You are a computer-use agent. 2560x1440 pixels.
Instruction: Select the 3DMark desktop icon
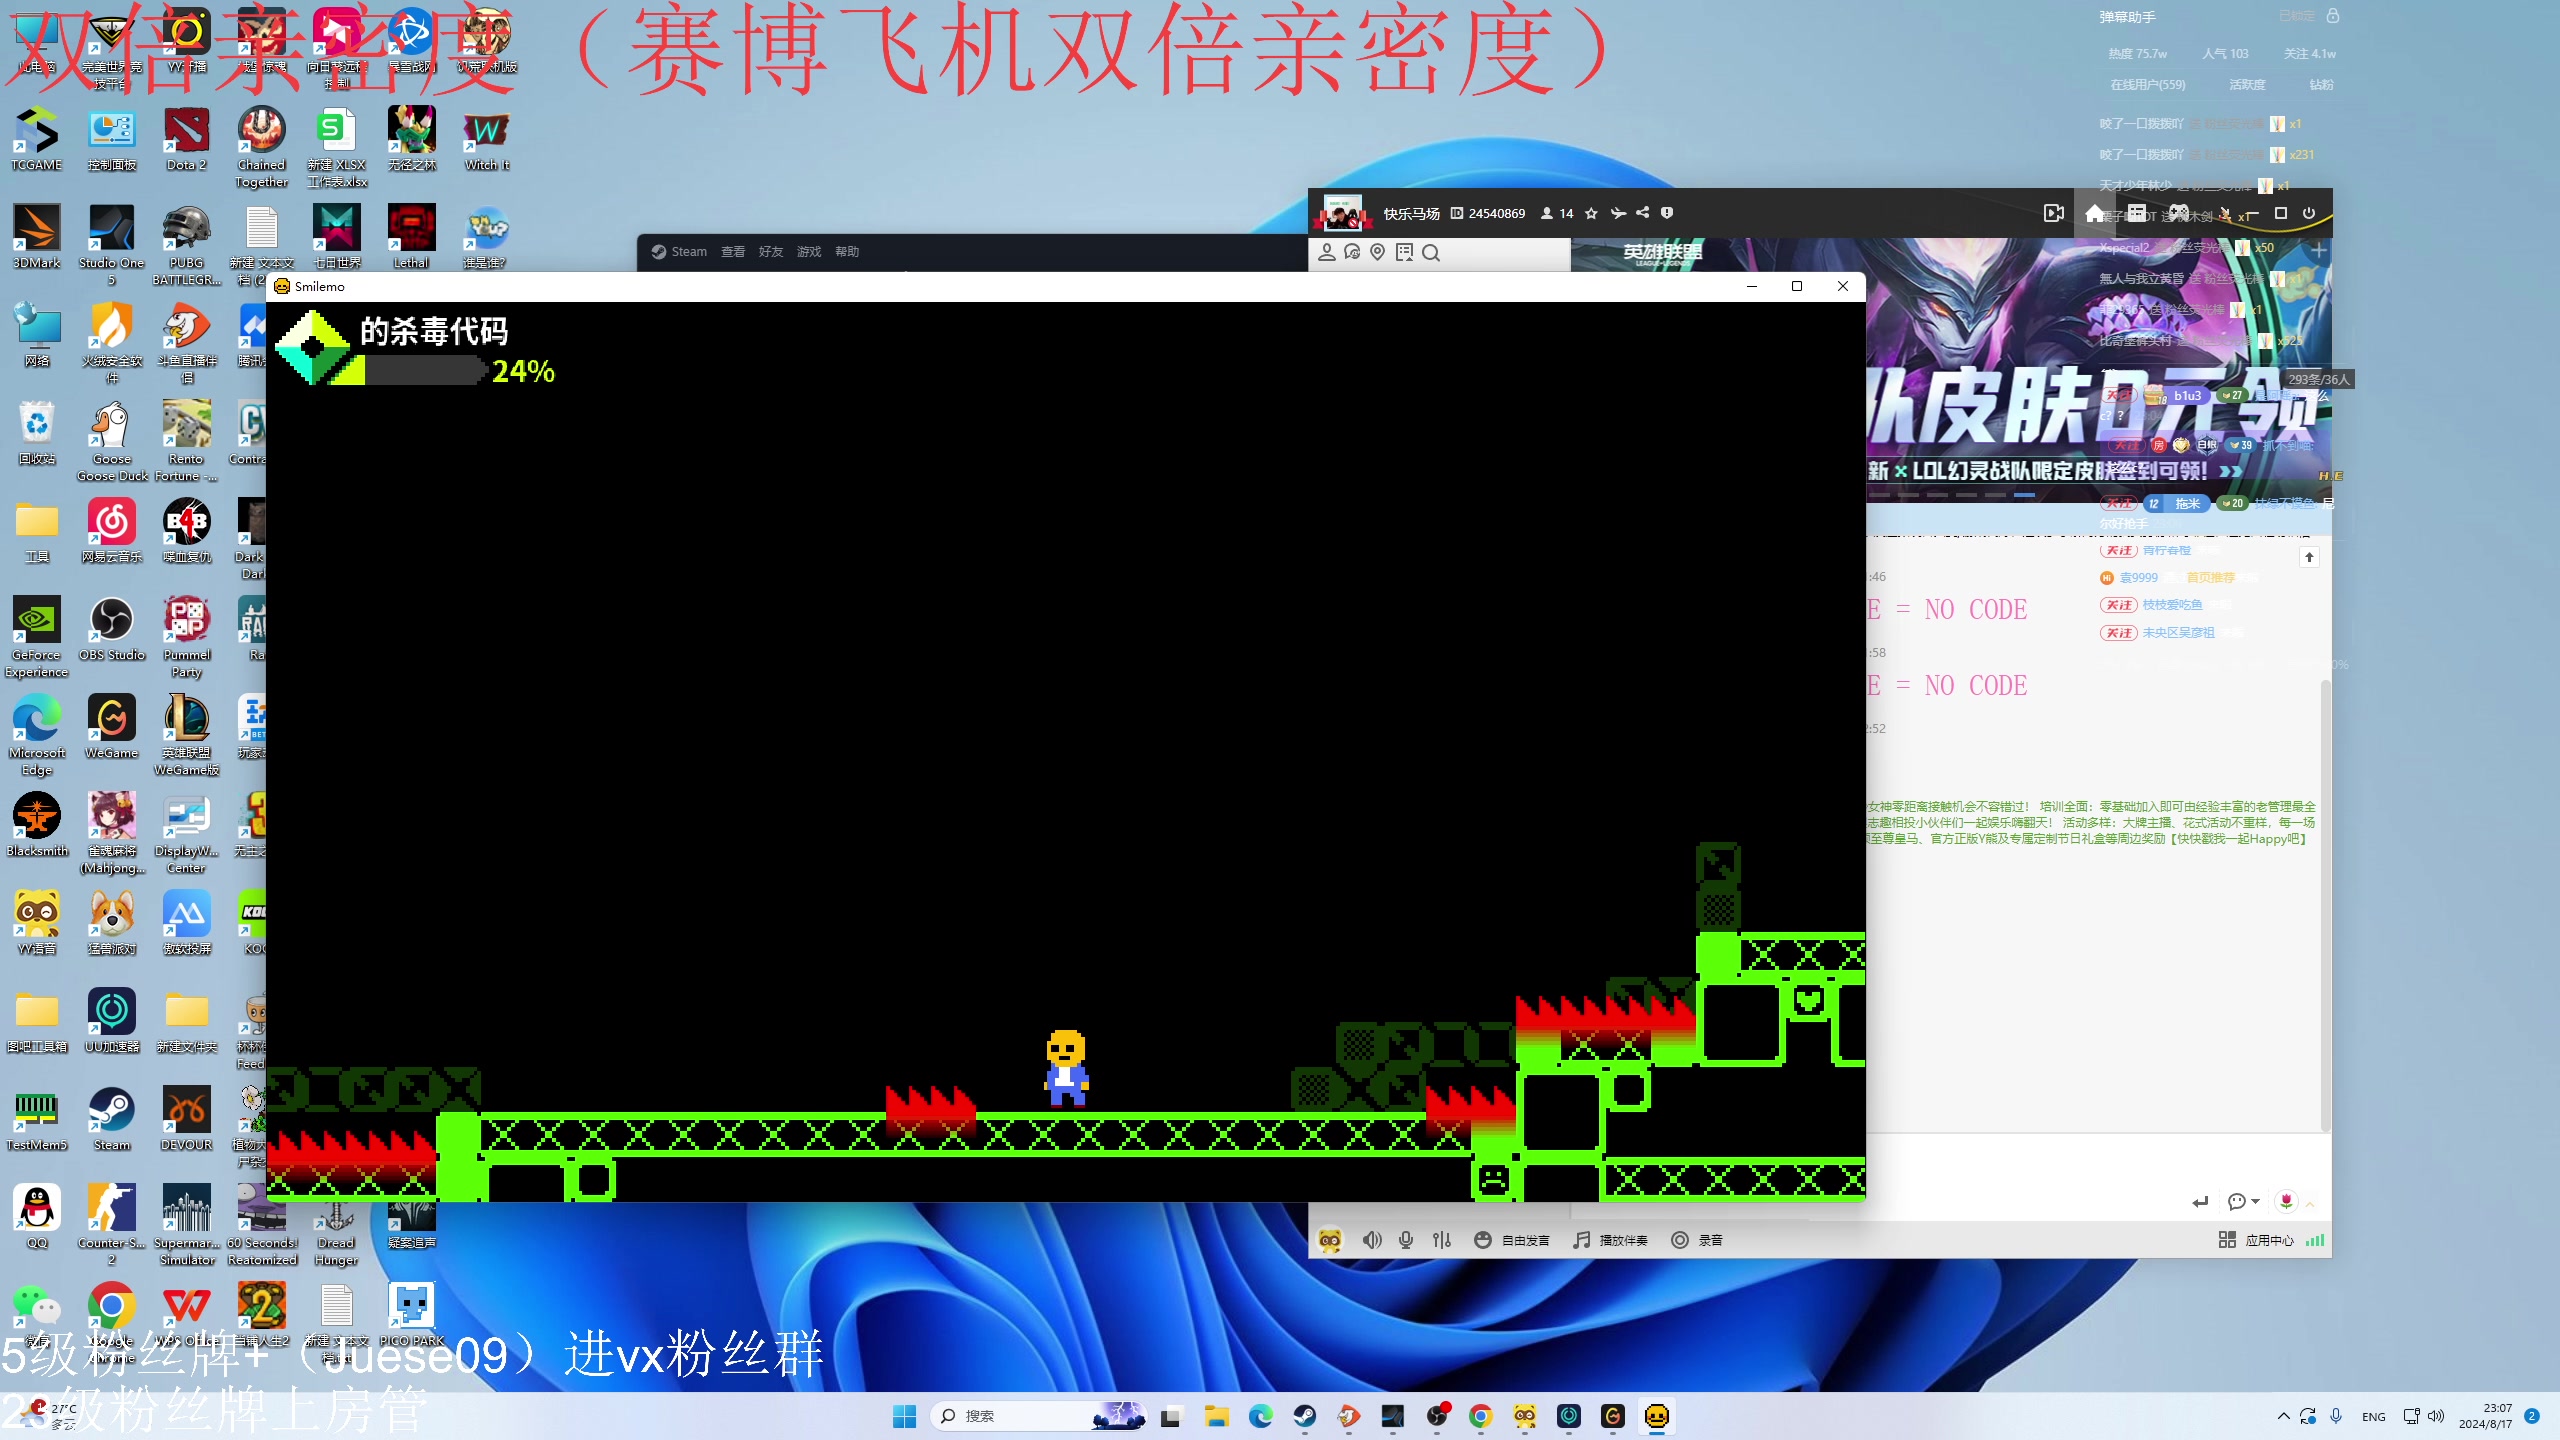tap(37, 237)
